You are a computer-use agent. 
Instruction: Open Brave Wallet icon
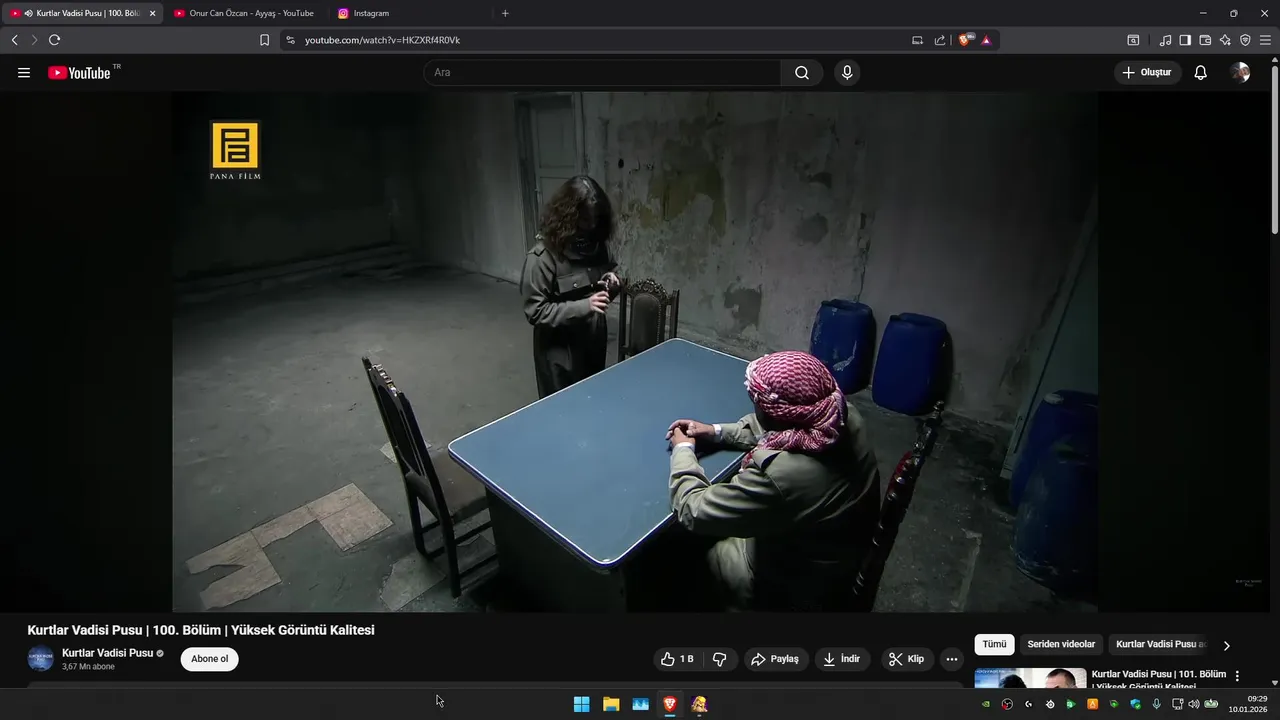pos(1205,40)
